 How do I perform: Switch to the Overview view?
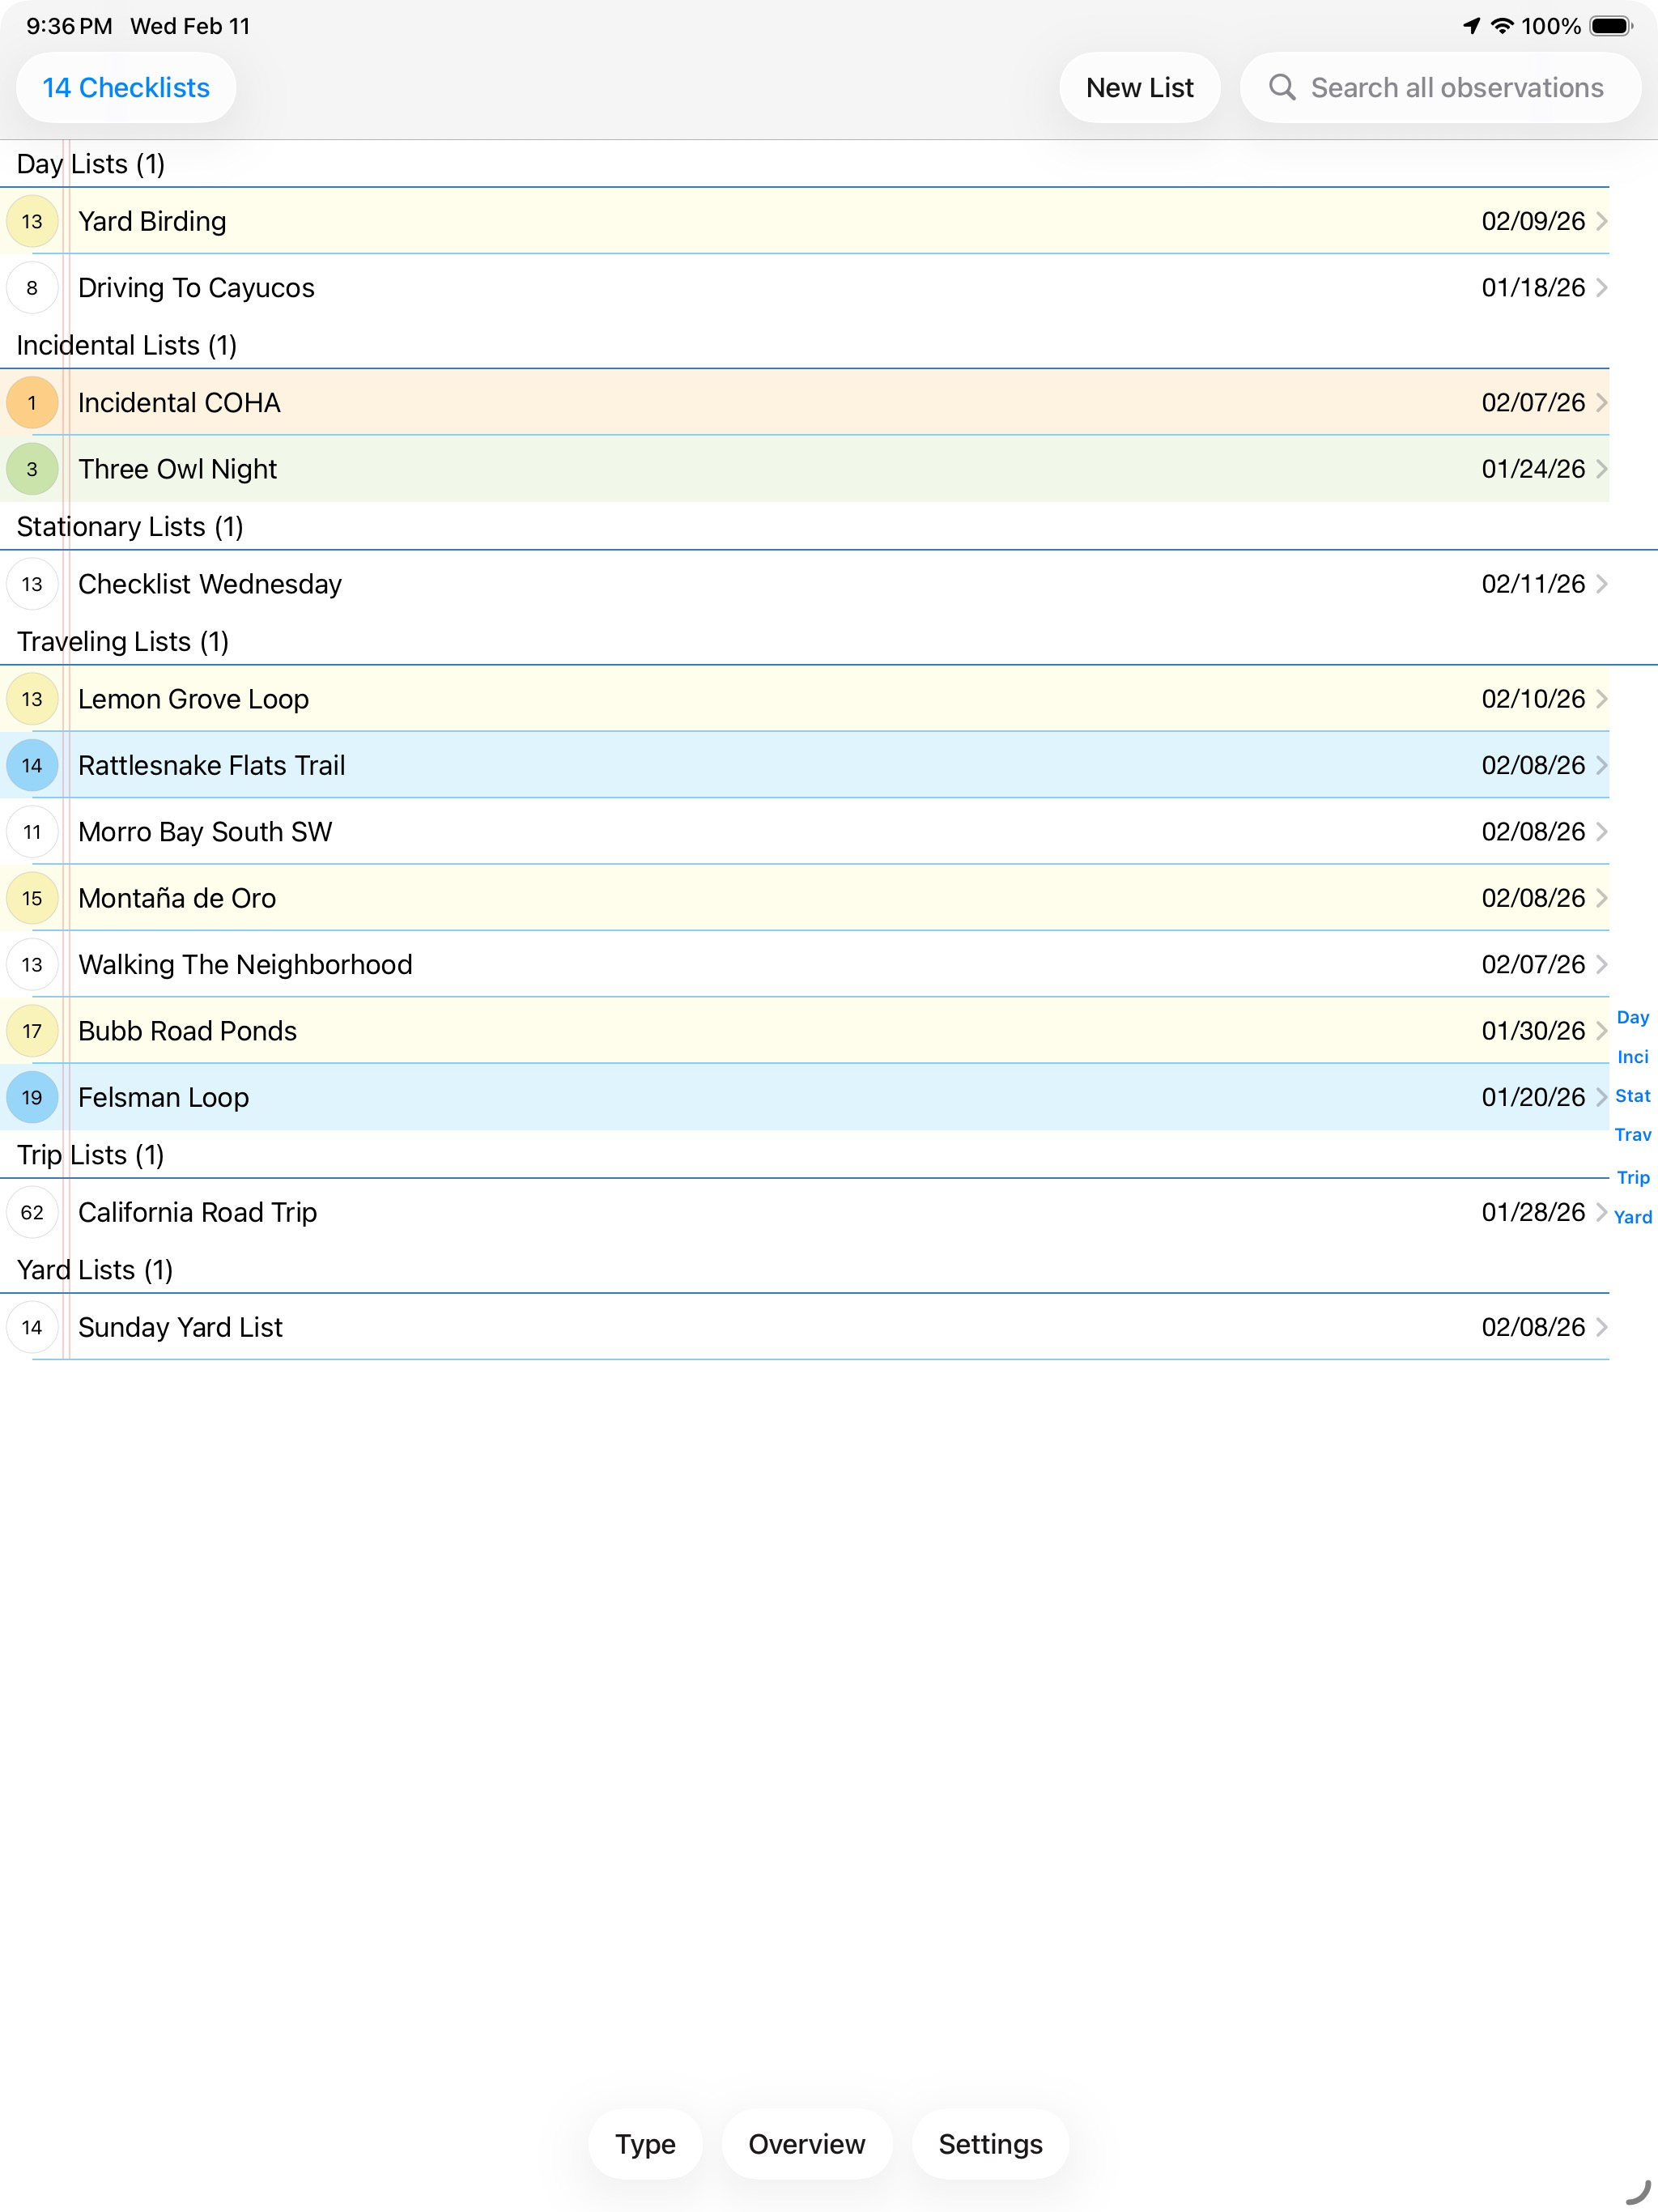tap(807, 2144)
